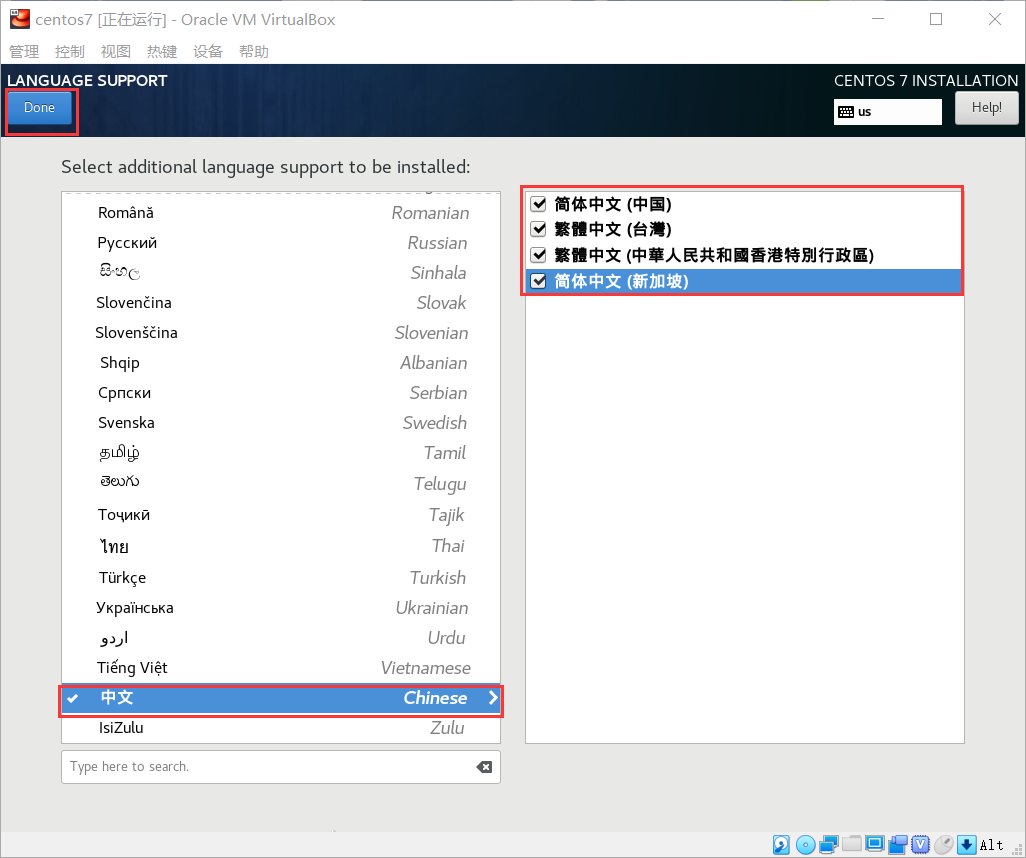Viewport: 1026px width, 858px height.
Task: Select Urdu in the language list
Action: coord(281,638)
